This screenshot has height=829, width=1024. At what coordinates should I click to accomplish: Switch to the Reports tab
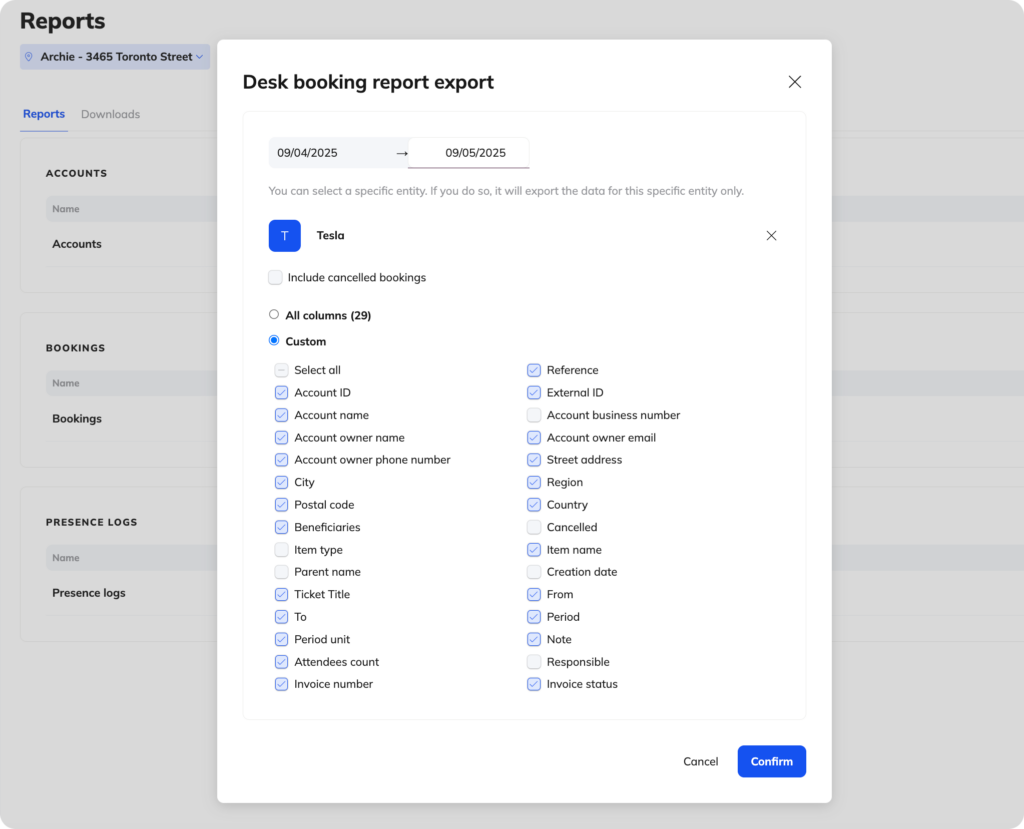pyautogui.click(x=43, y=114)
